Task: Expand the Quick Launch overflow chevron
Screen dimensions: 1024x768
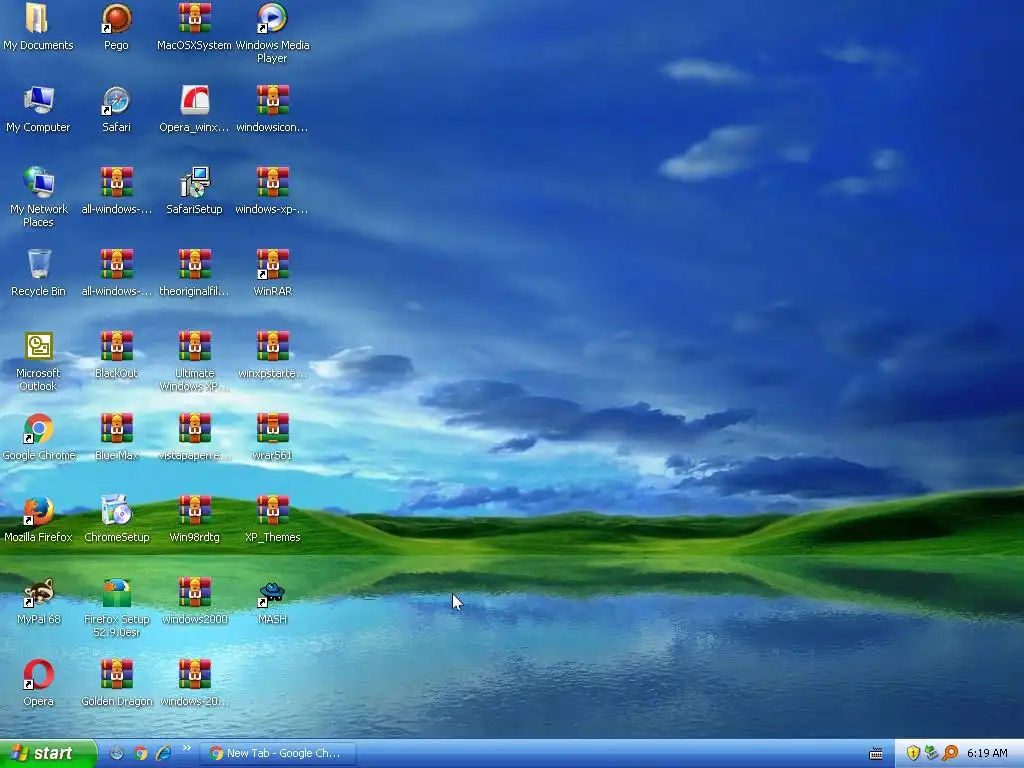Action: coord(186,748)
